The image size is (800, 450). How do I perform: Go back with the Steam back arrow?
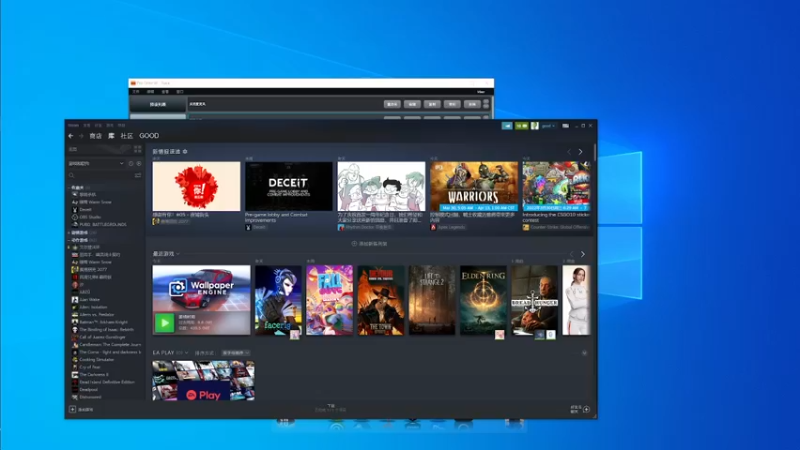coord(71,136)
